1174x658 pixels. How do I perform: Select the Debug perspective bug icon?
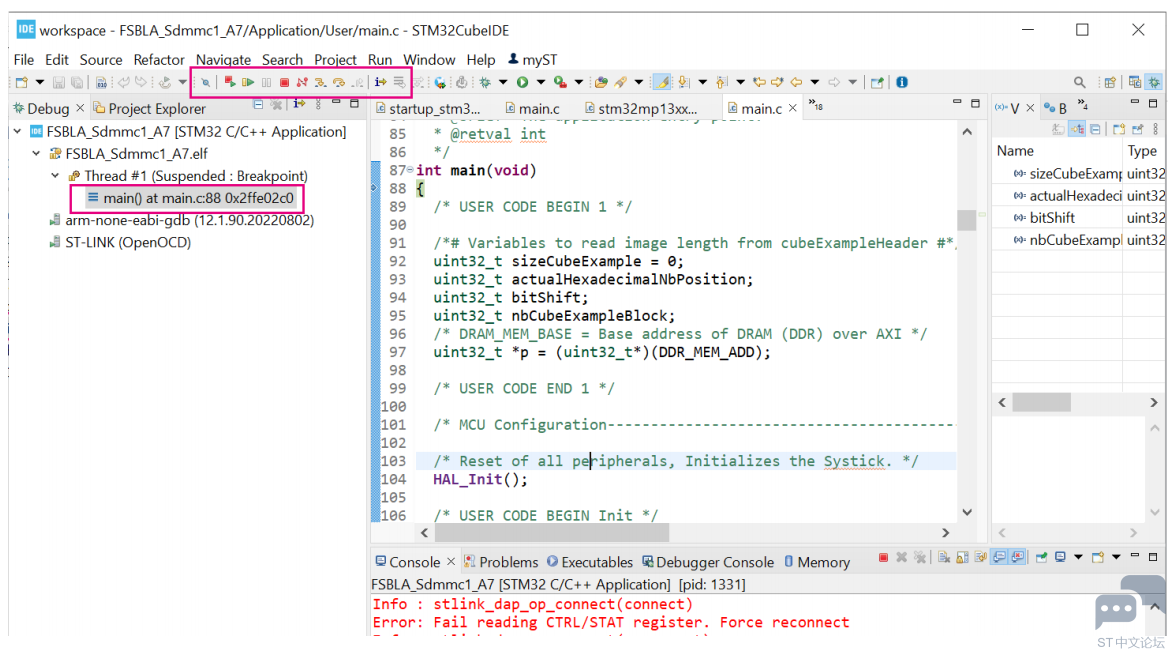(x=1155, y=82)
